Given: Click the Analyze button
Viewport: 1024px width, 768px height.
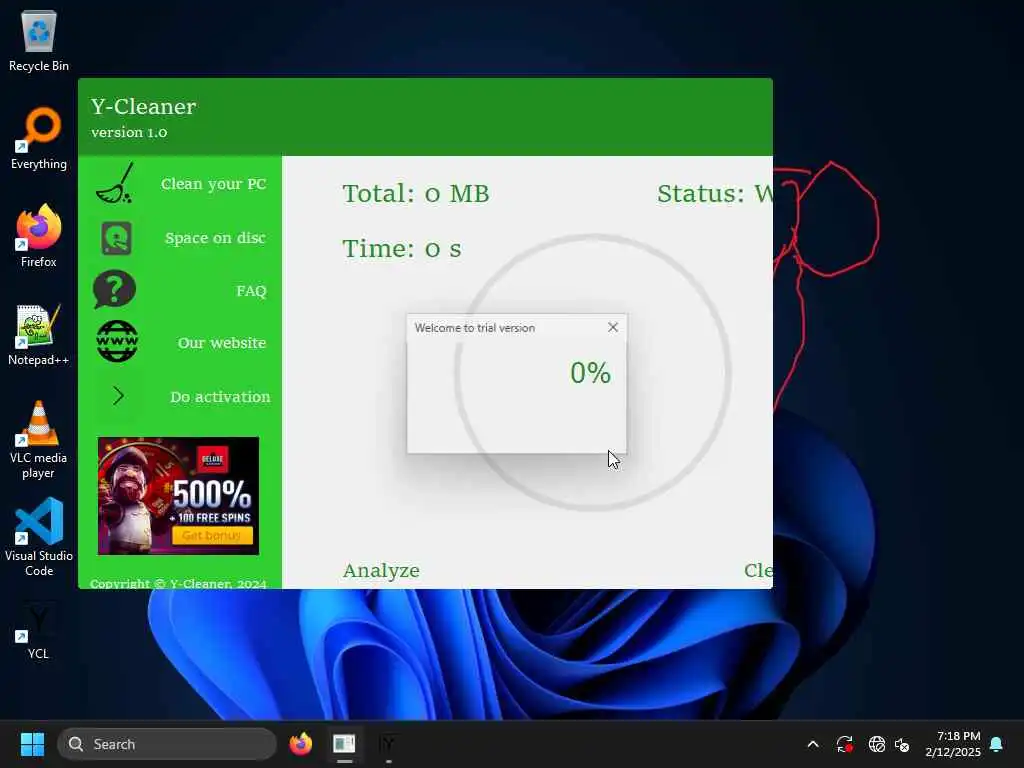Looking at the screenshot, I should (x=381, y=571).
